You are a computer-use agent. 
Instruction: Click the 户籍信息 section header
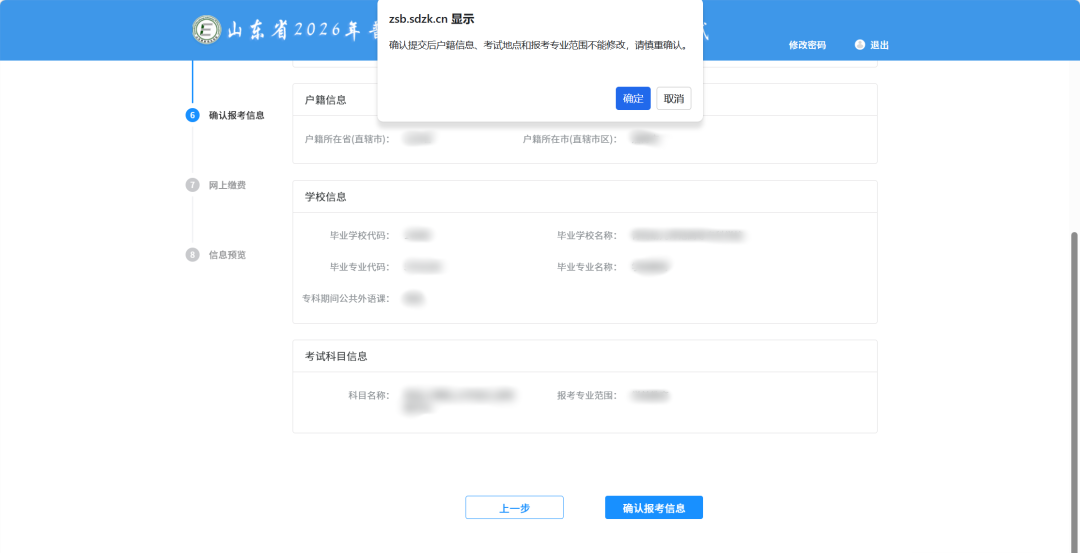(x=326, y=100)
